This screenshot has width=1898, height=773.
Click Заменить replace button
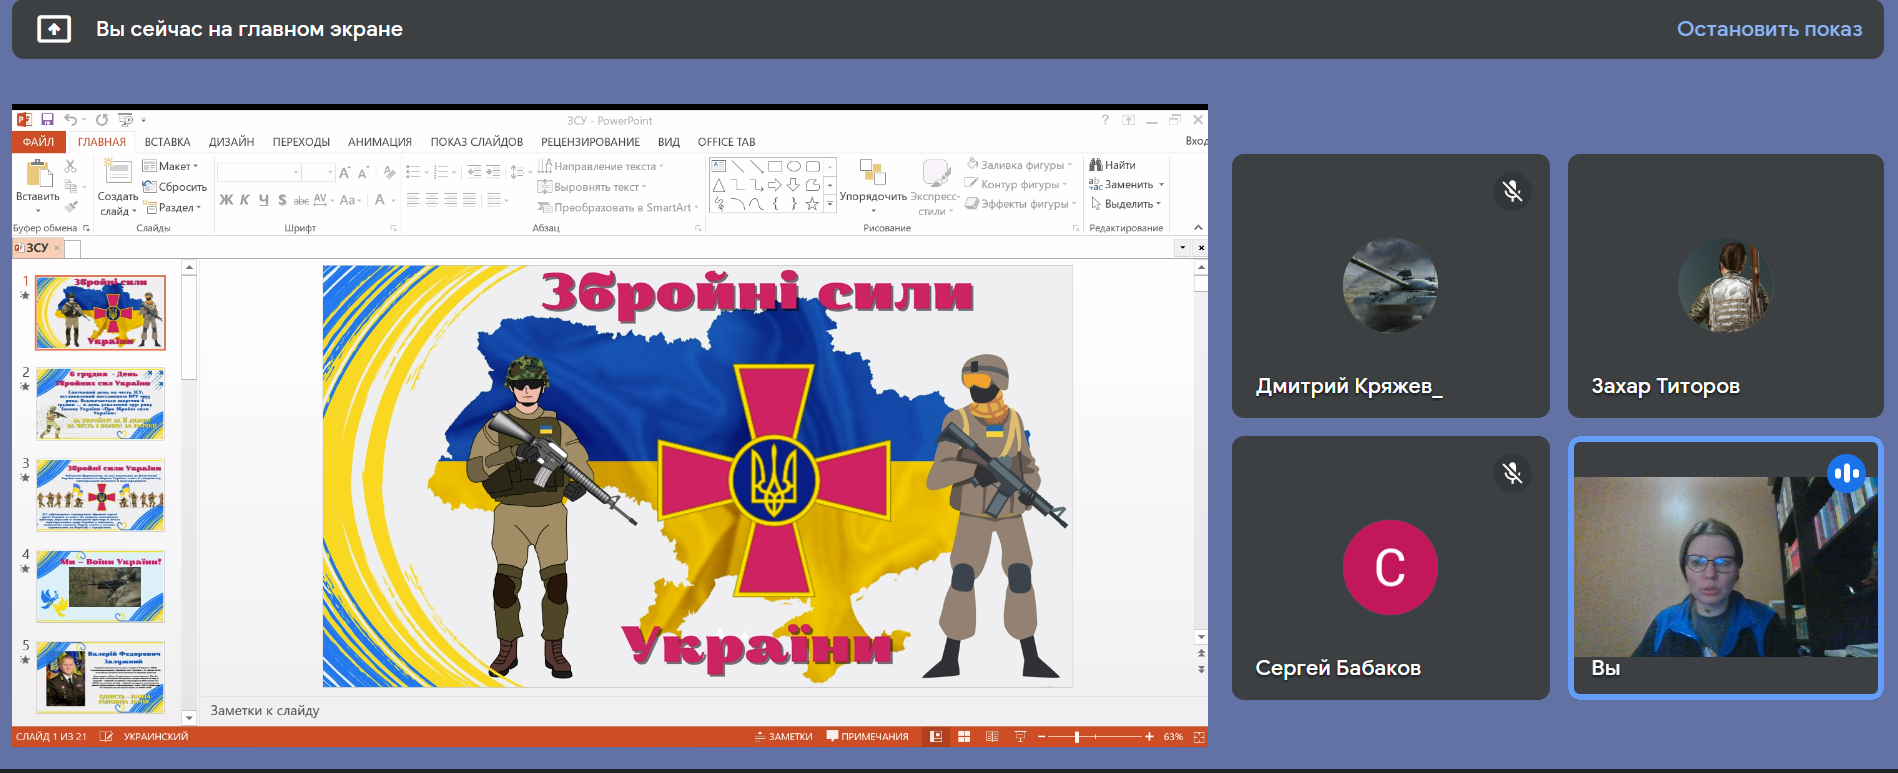pos(1126,185)
